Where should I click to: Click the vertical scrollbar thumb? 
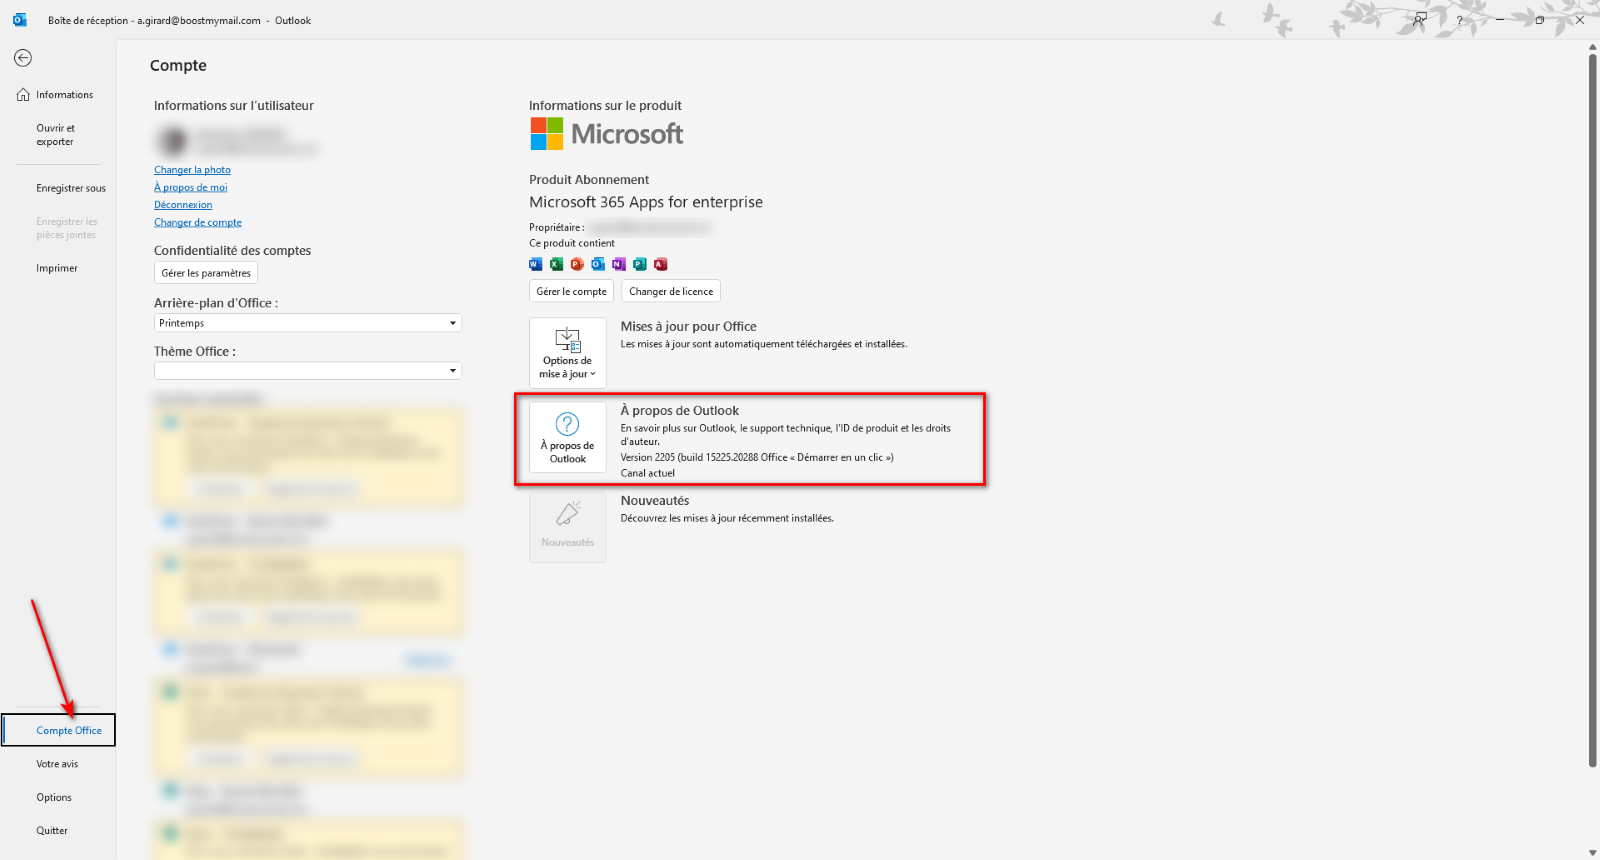(1593, 411)
